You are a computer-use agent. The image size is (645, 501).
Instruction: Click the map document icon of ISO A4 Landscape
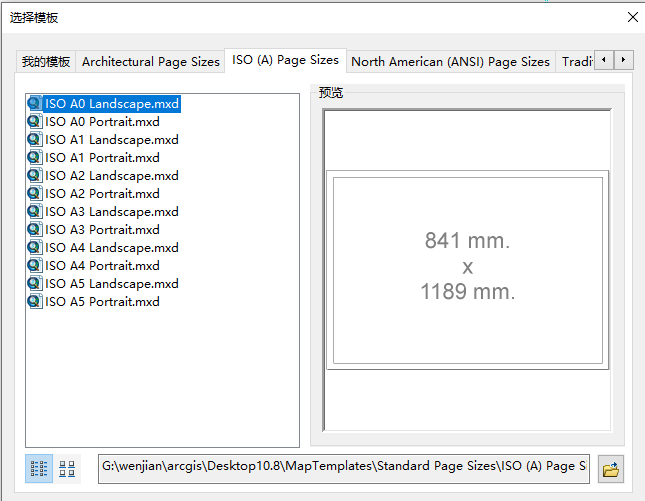(x=35, y=247)
